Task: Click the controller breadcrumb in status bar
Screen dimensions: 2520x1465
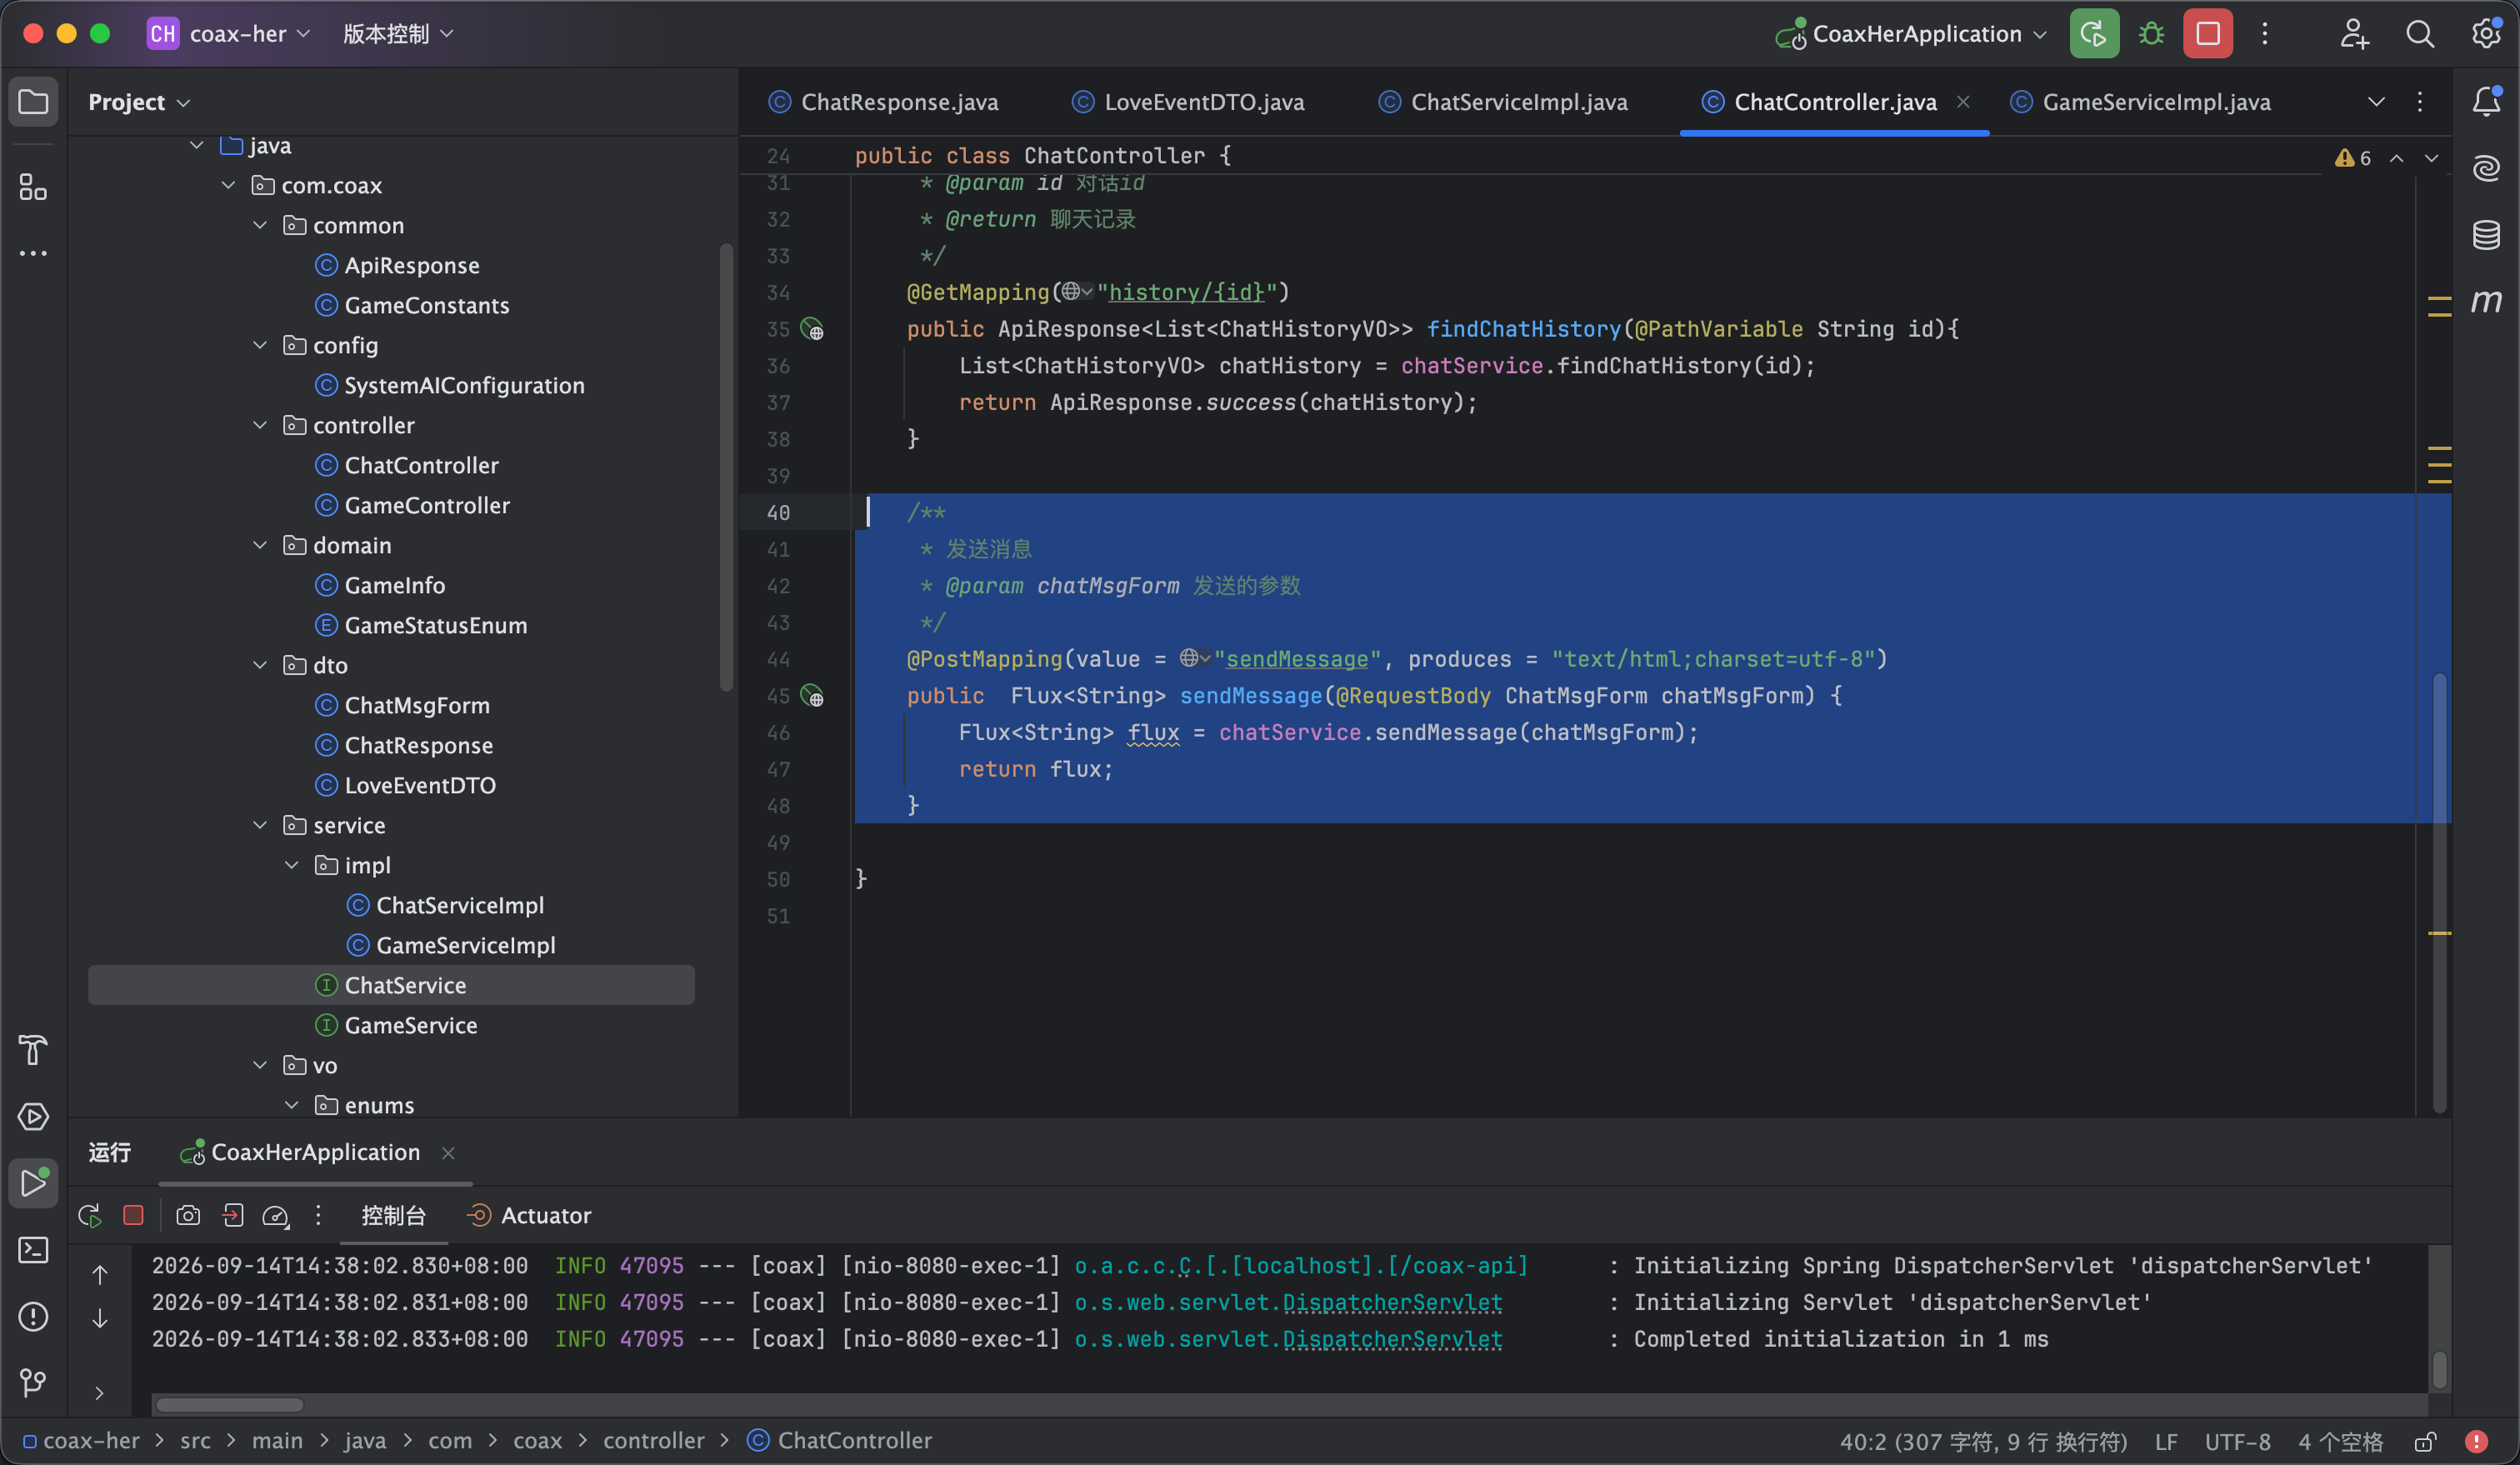Action: (x=654, y=1441)
